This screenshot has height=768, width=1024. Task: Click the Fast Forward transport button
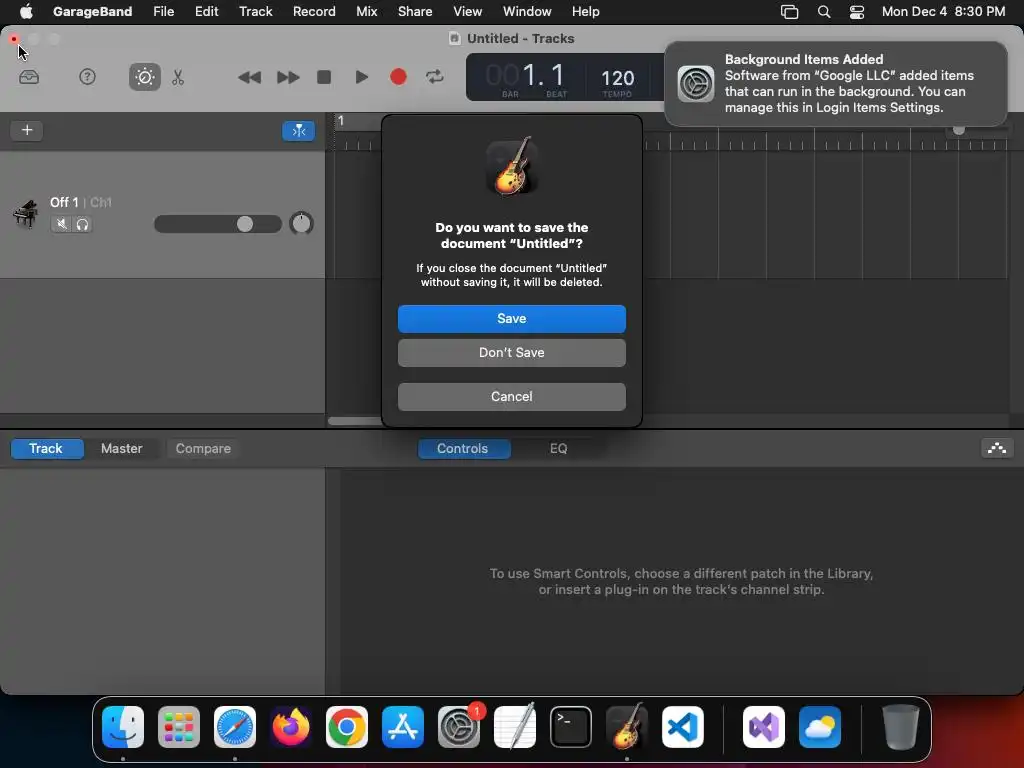(287, 77)
